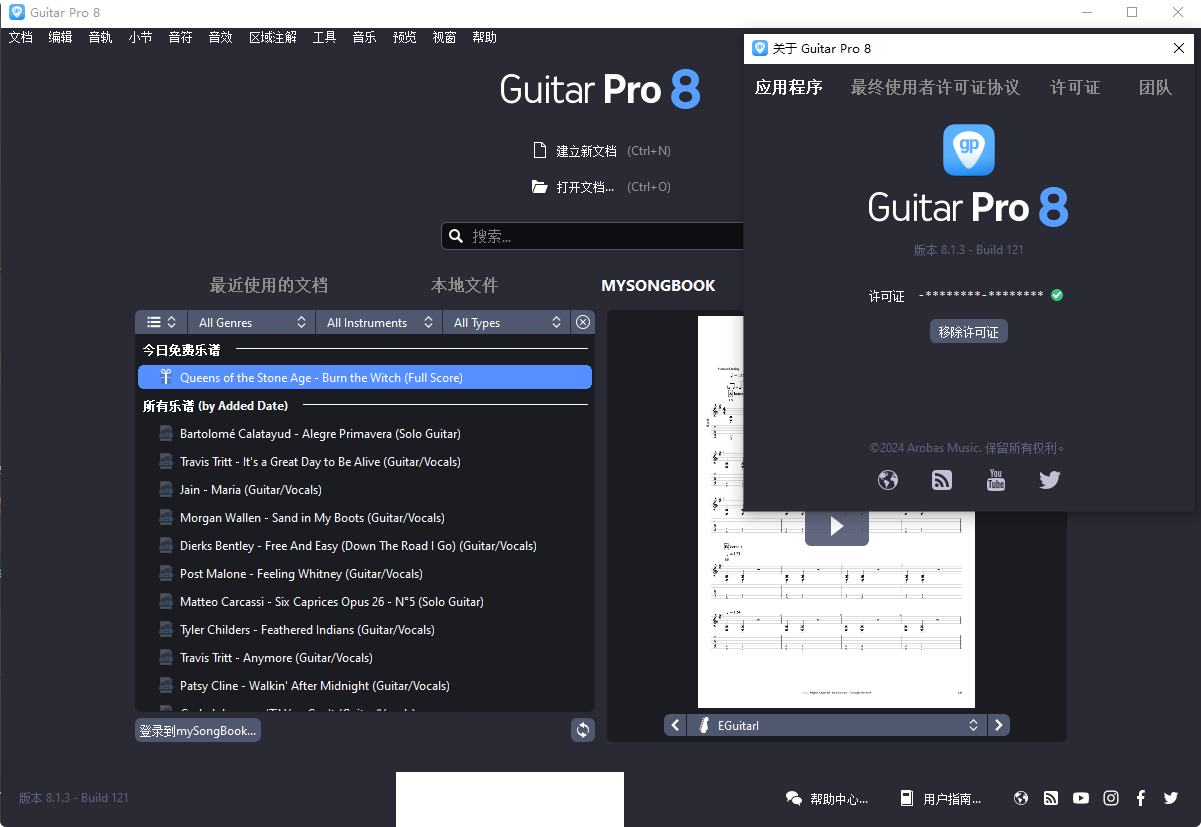Screen dimensions: 1201x827
Task: Select 应用程序 tab in About dialog
Action: click(789, 87)
